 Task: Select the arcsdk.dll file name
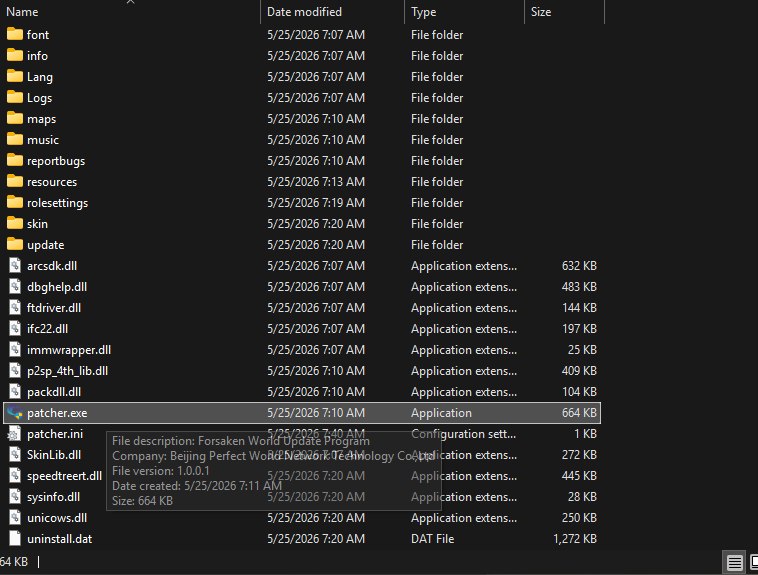coord(52,266)
